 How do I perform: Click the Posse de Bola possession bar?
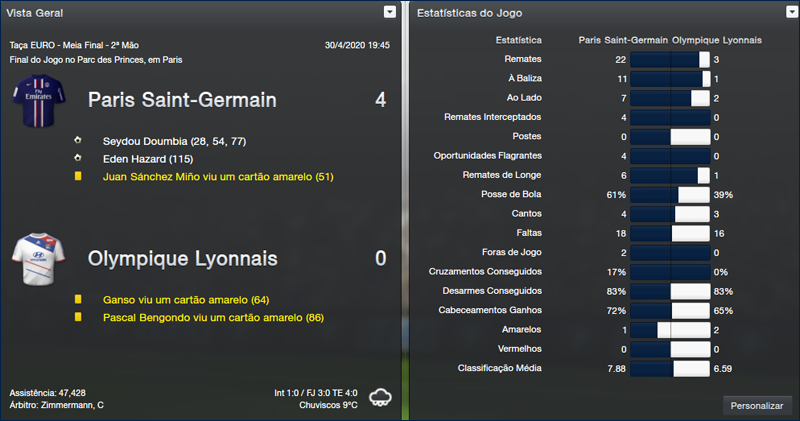(x=670, y=194)
